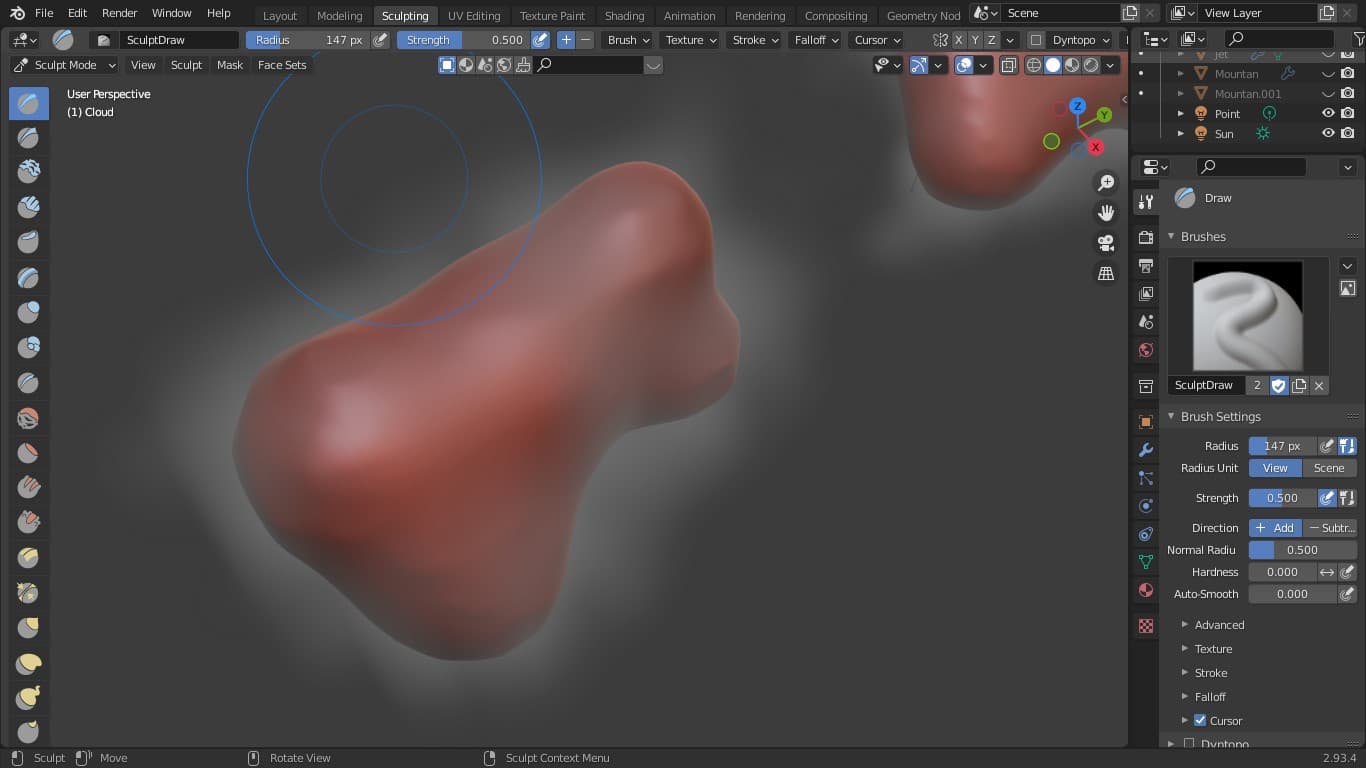Set brush Direction to Subtract
The width and height of the screenshot is (1366, 768).
tap(1330, 528)
